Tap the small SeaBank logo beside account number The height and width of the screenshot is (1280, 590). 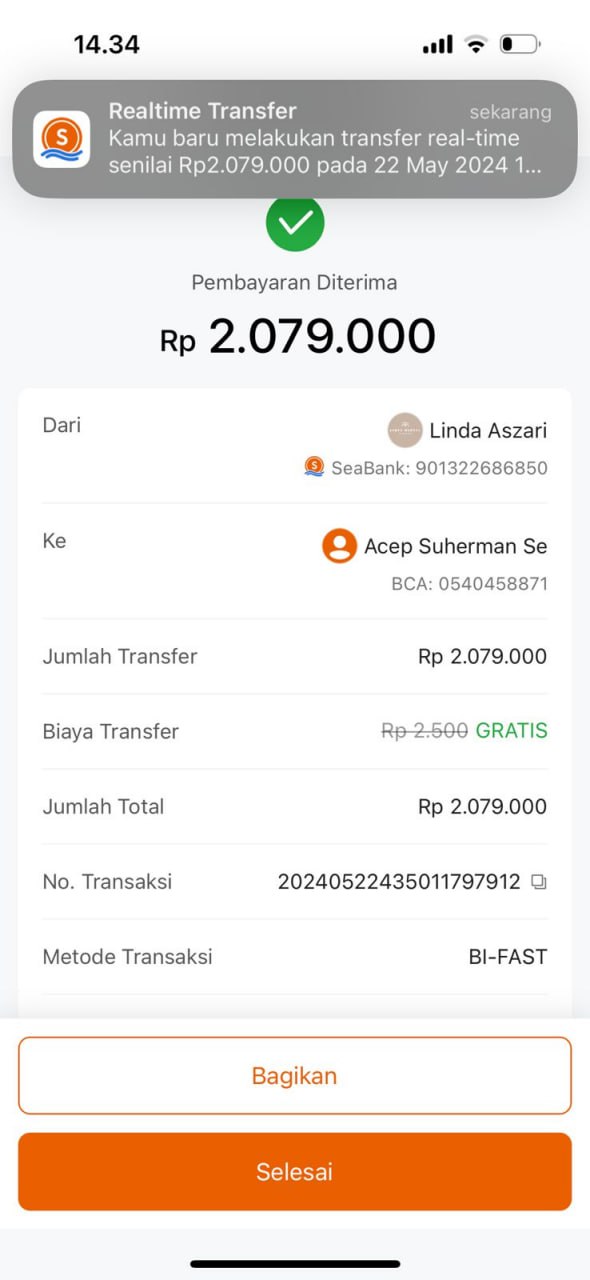coord(314,466)
